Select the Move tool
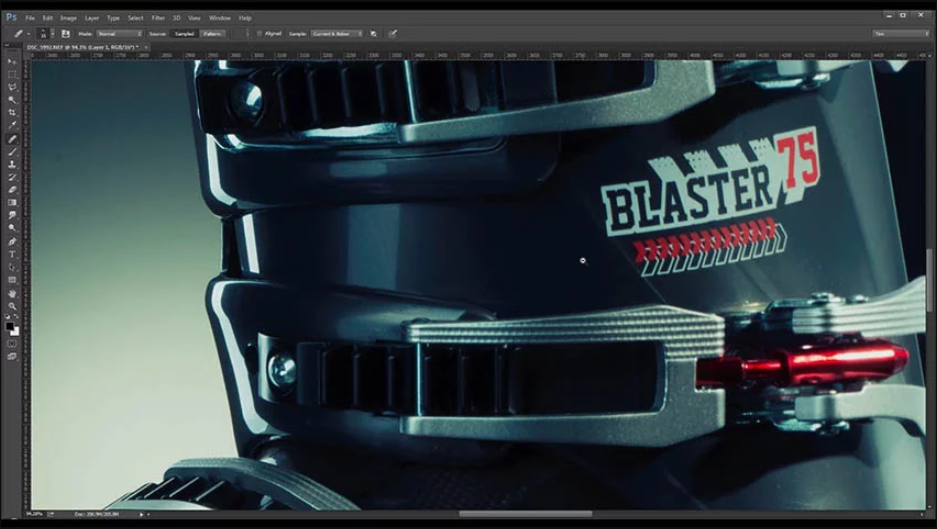 coord(12,62)
